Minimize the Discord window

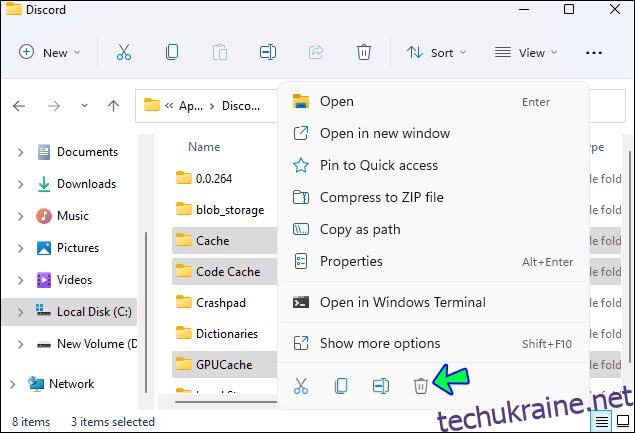tap(524, 9)
